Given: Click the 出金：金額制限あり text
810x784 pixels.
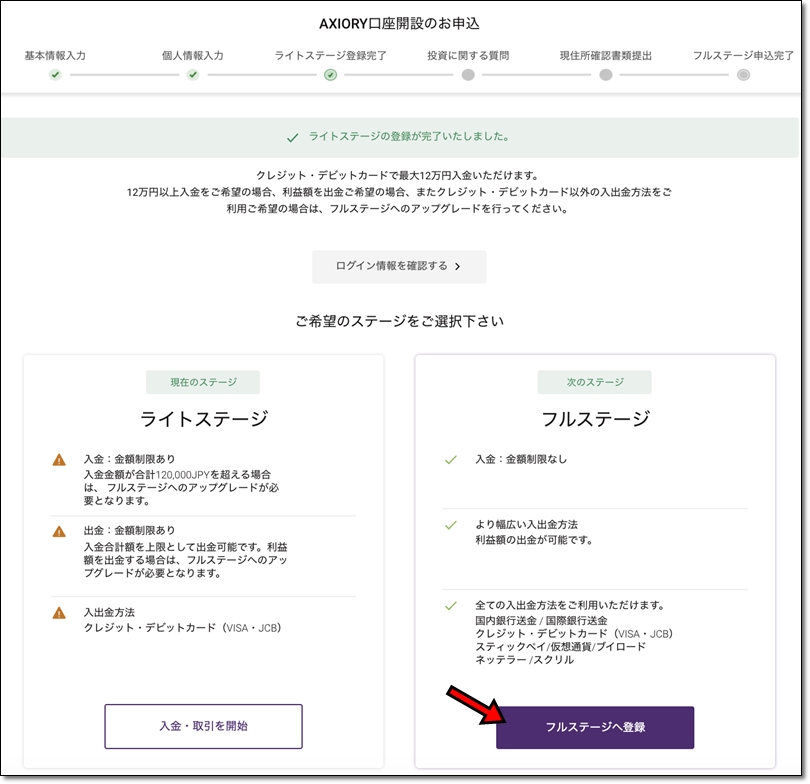Looking at the screenshot, I should pos(130,530).
